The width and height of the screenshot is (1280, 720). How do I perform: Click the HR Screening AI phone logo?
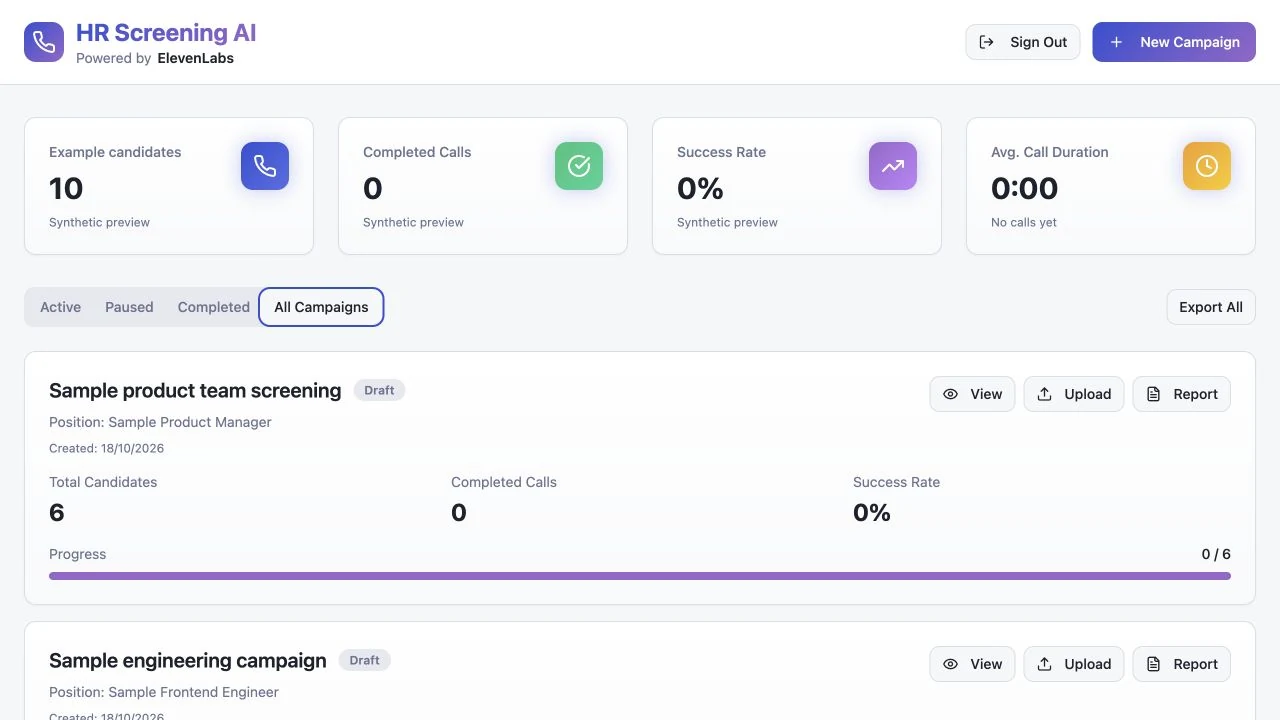click(44, 42)
